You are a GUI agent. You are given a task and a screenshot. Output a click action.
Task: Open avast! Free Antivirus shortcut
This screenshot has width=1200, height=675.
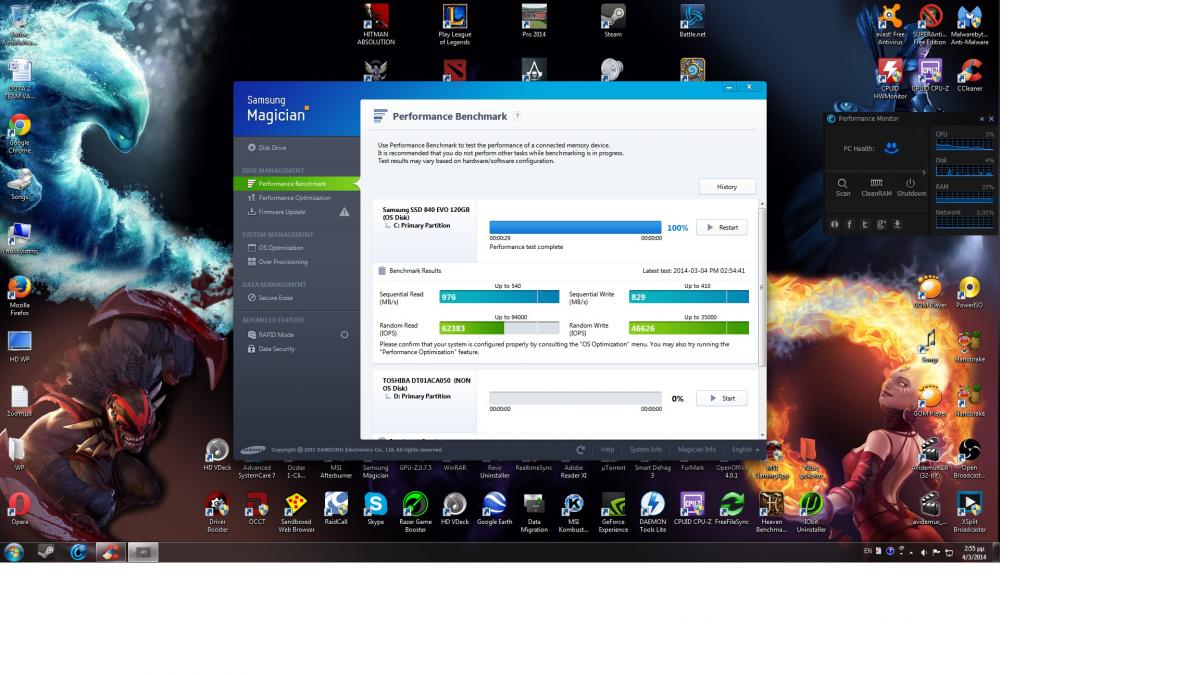tap(890, 24)
